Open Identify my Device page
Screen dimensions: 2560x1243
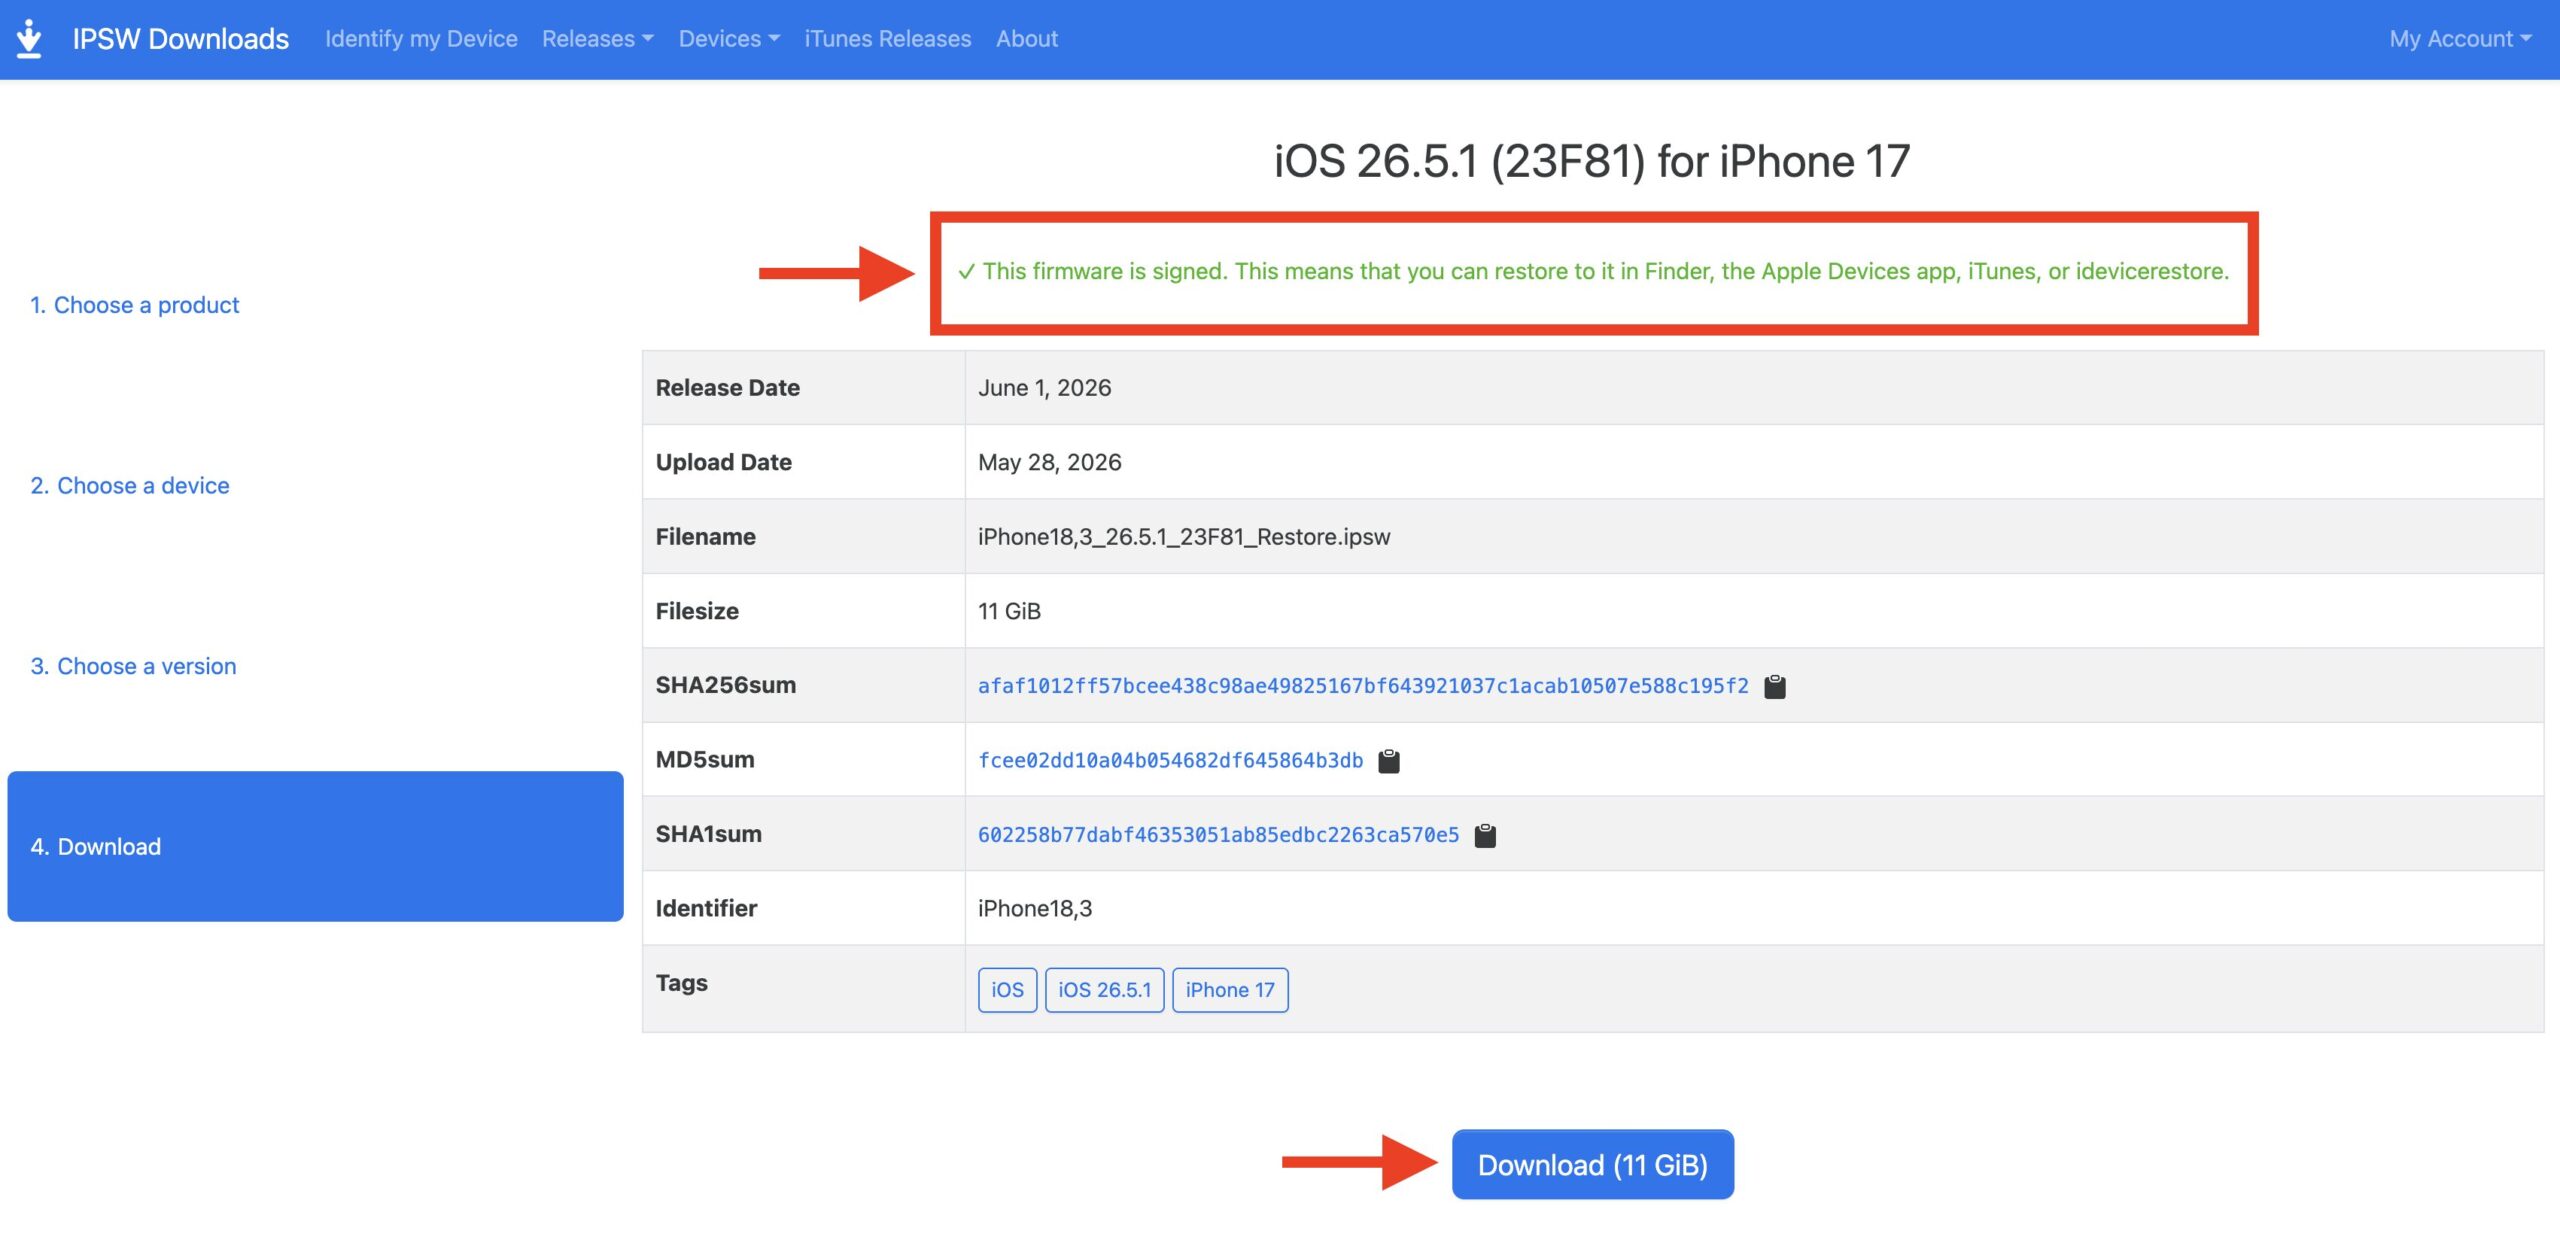pyautogui.click(x=421, y=39)
